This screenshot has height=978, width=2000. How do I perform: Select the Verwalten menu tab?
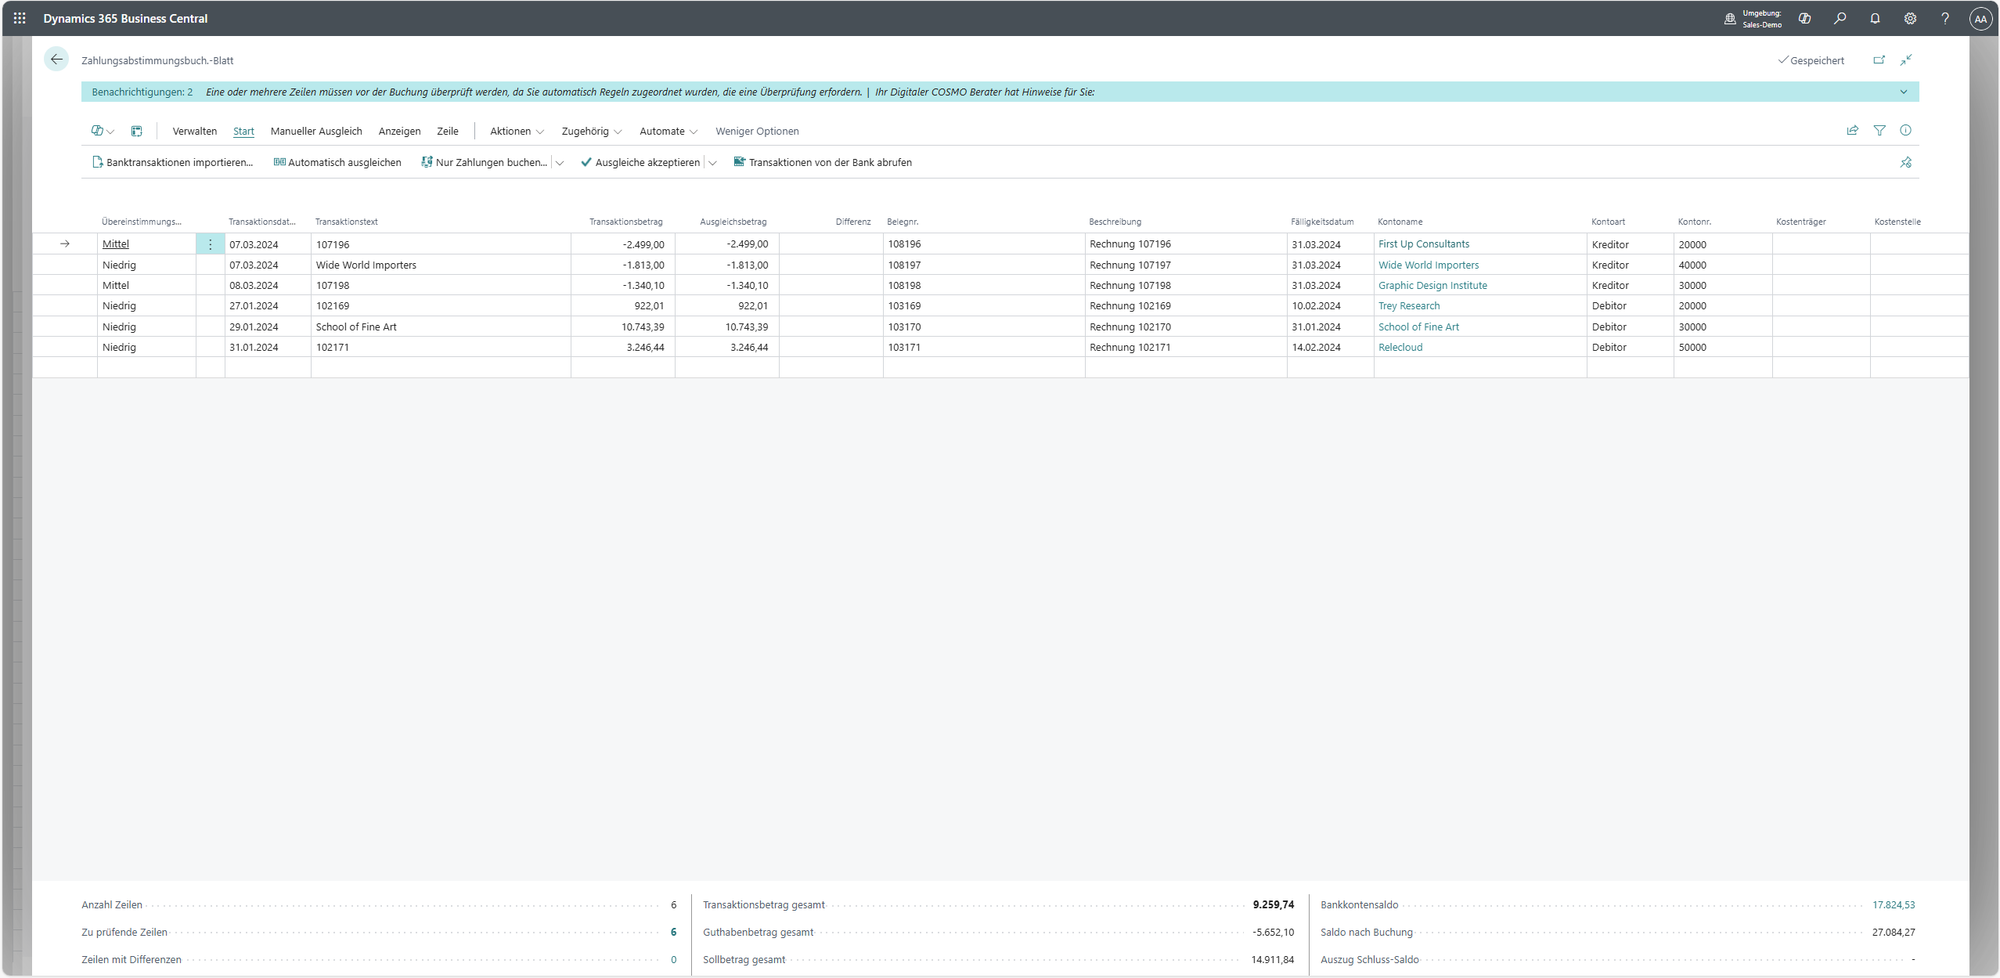click(194, 132)
